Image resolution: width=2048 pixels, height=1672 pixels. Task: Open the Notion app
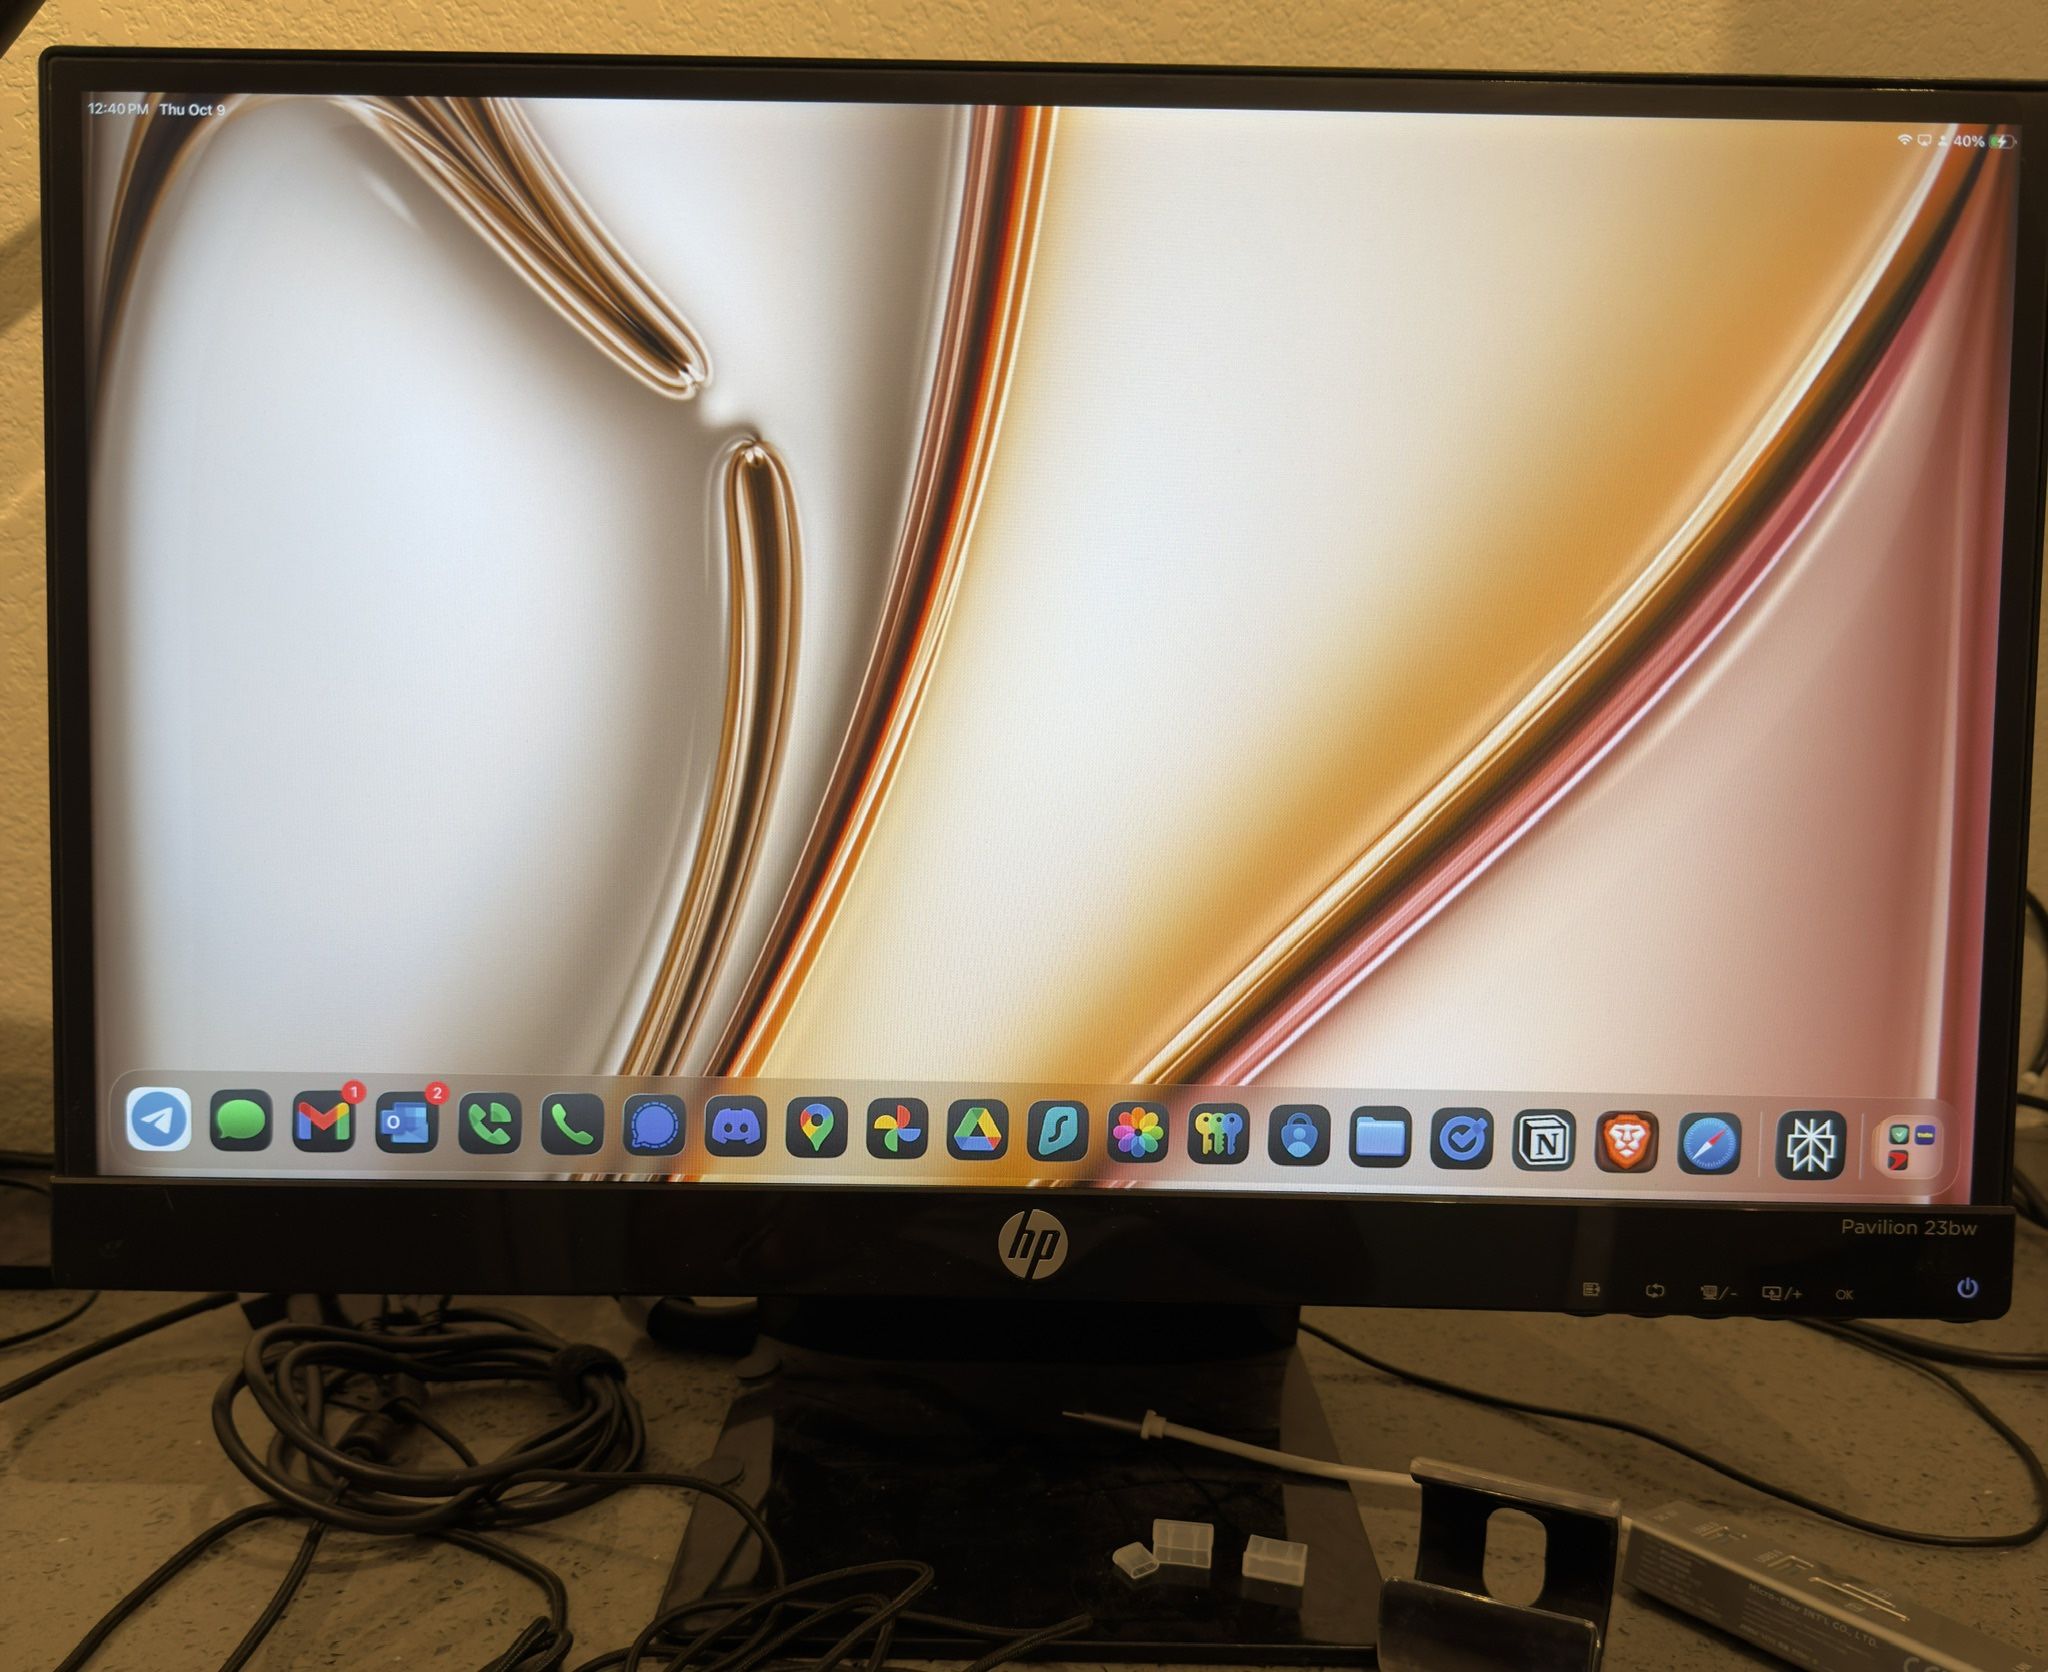[x=1545, y=1141]
